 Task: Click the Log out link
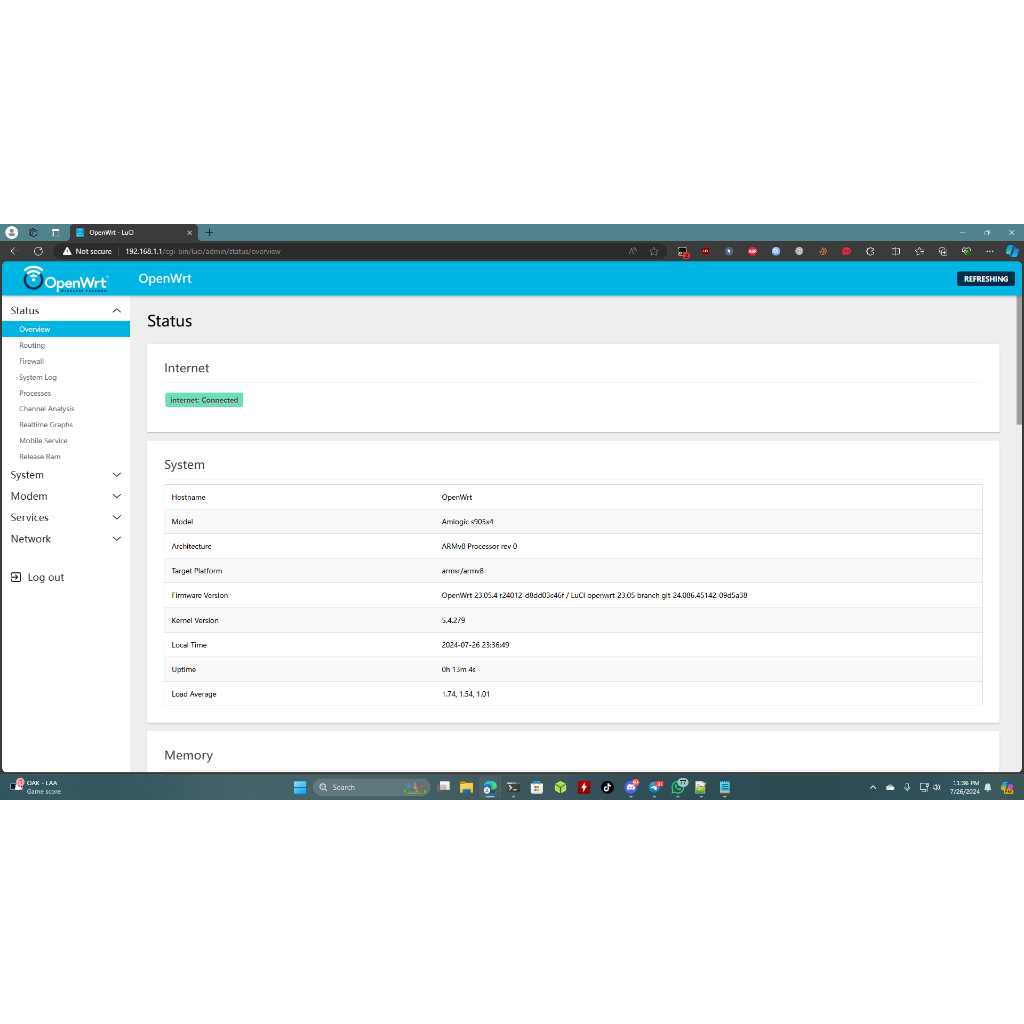pos(46,577)
